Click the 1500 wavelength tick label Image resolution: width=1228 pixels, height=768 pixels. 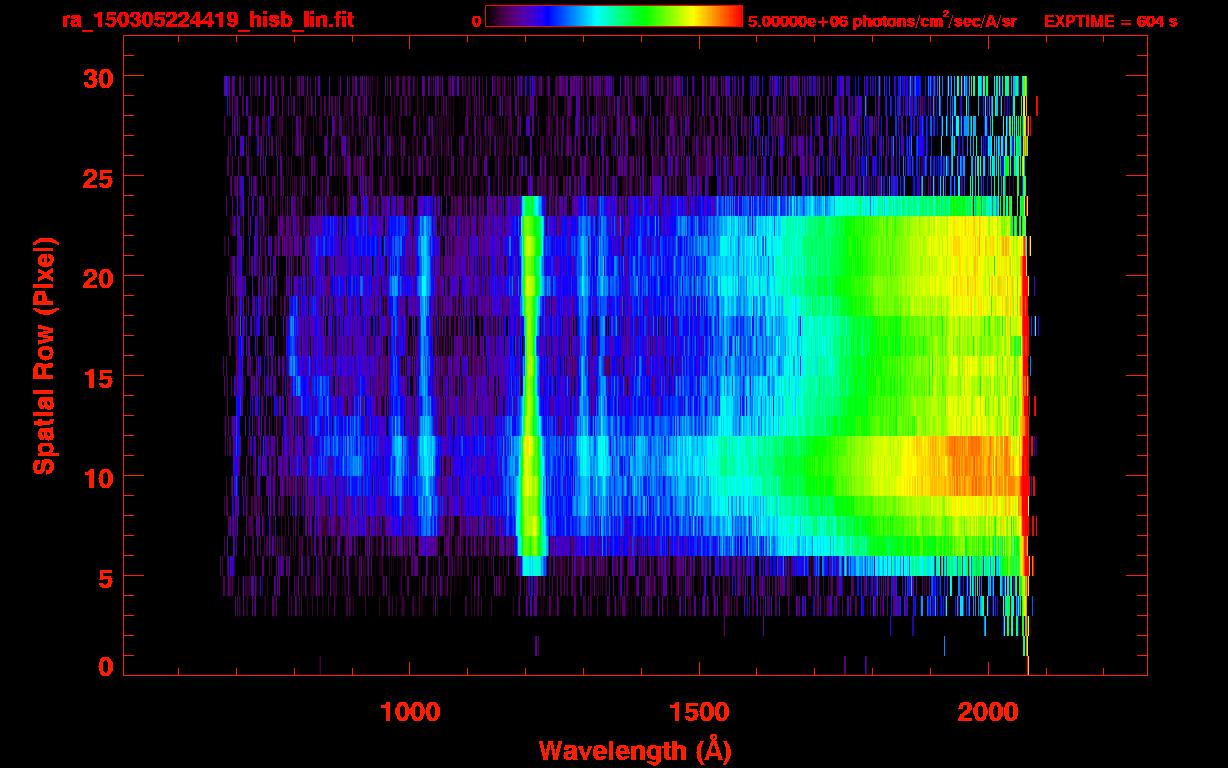tap(699, 711)
